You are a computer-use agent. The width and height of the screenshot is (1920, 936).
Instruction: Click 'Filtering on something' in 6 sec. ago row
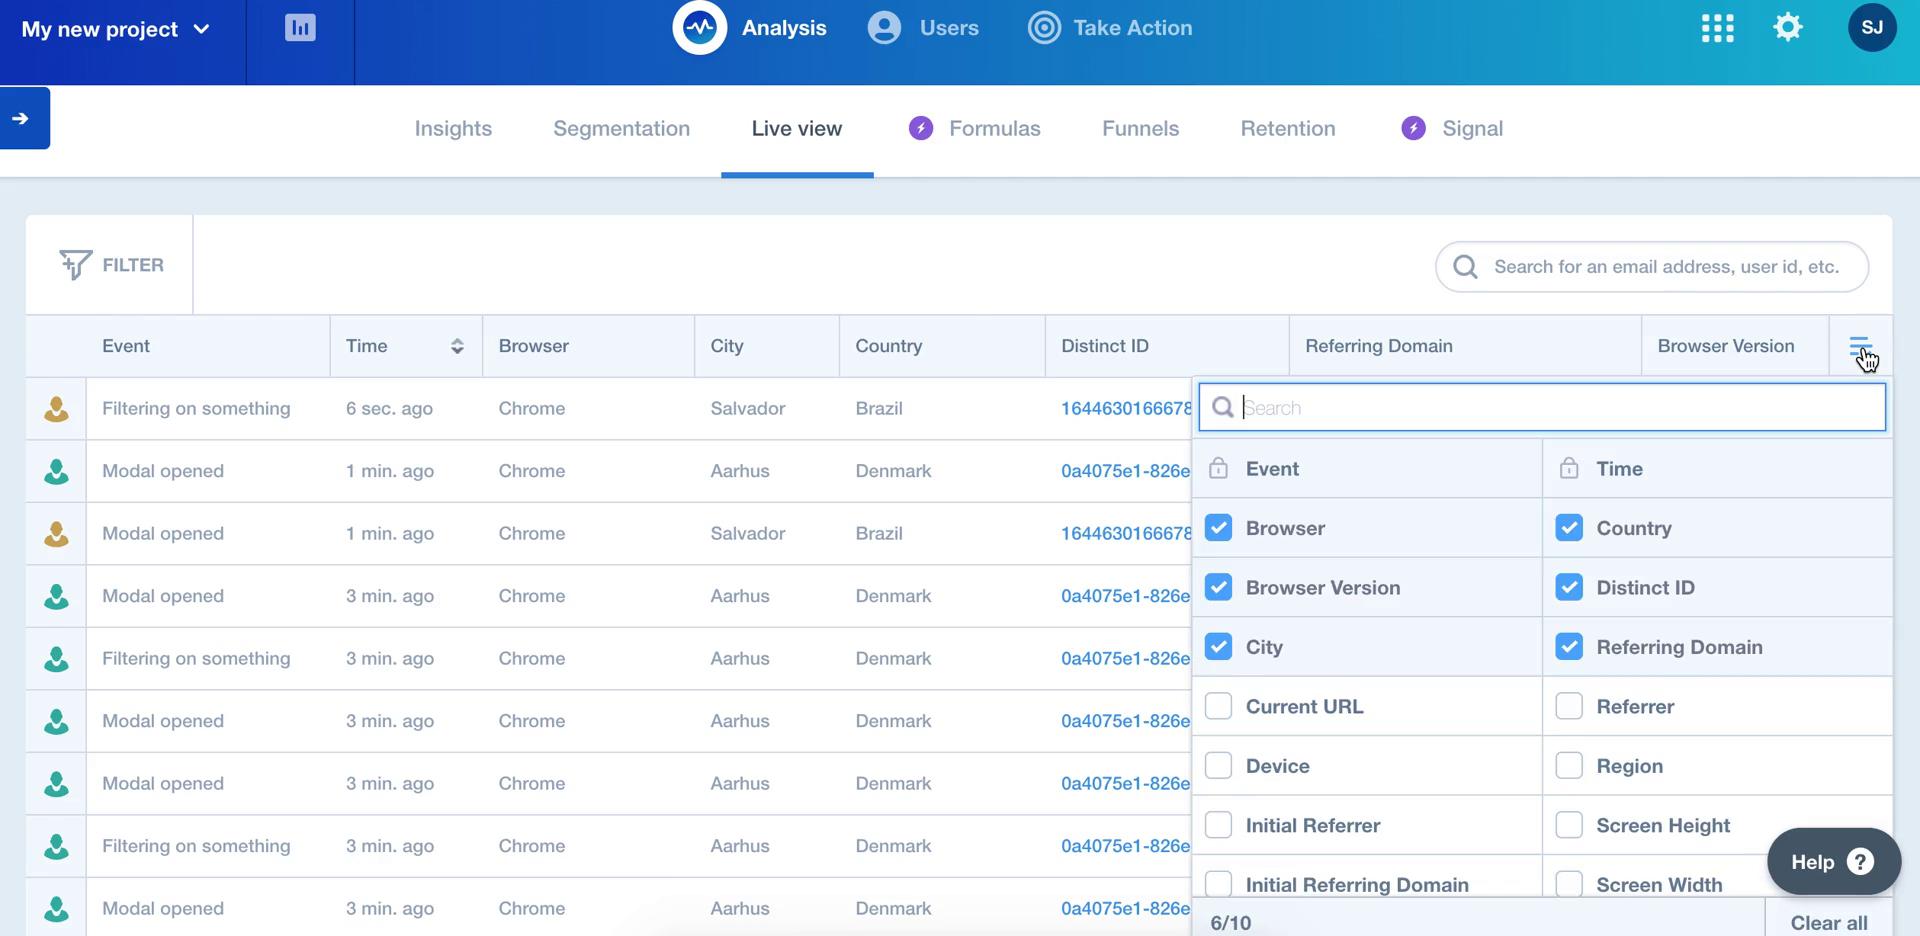tap(196, 408)
